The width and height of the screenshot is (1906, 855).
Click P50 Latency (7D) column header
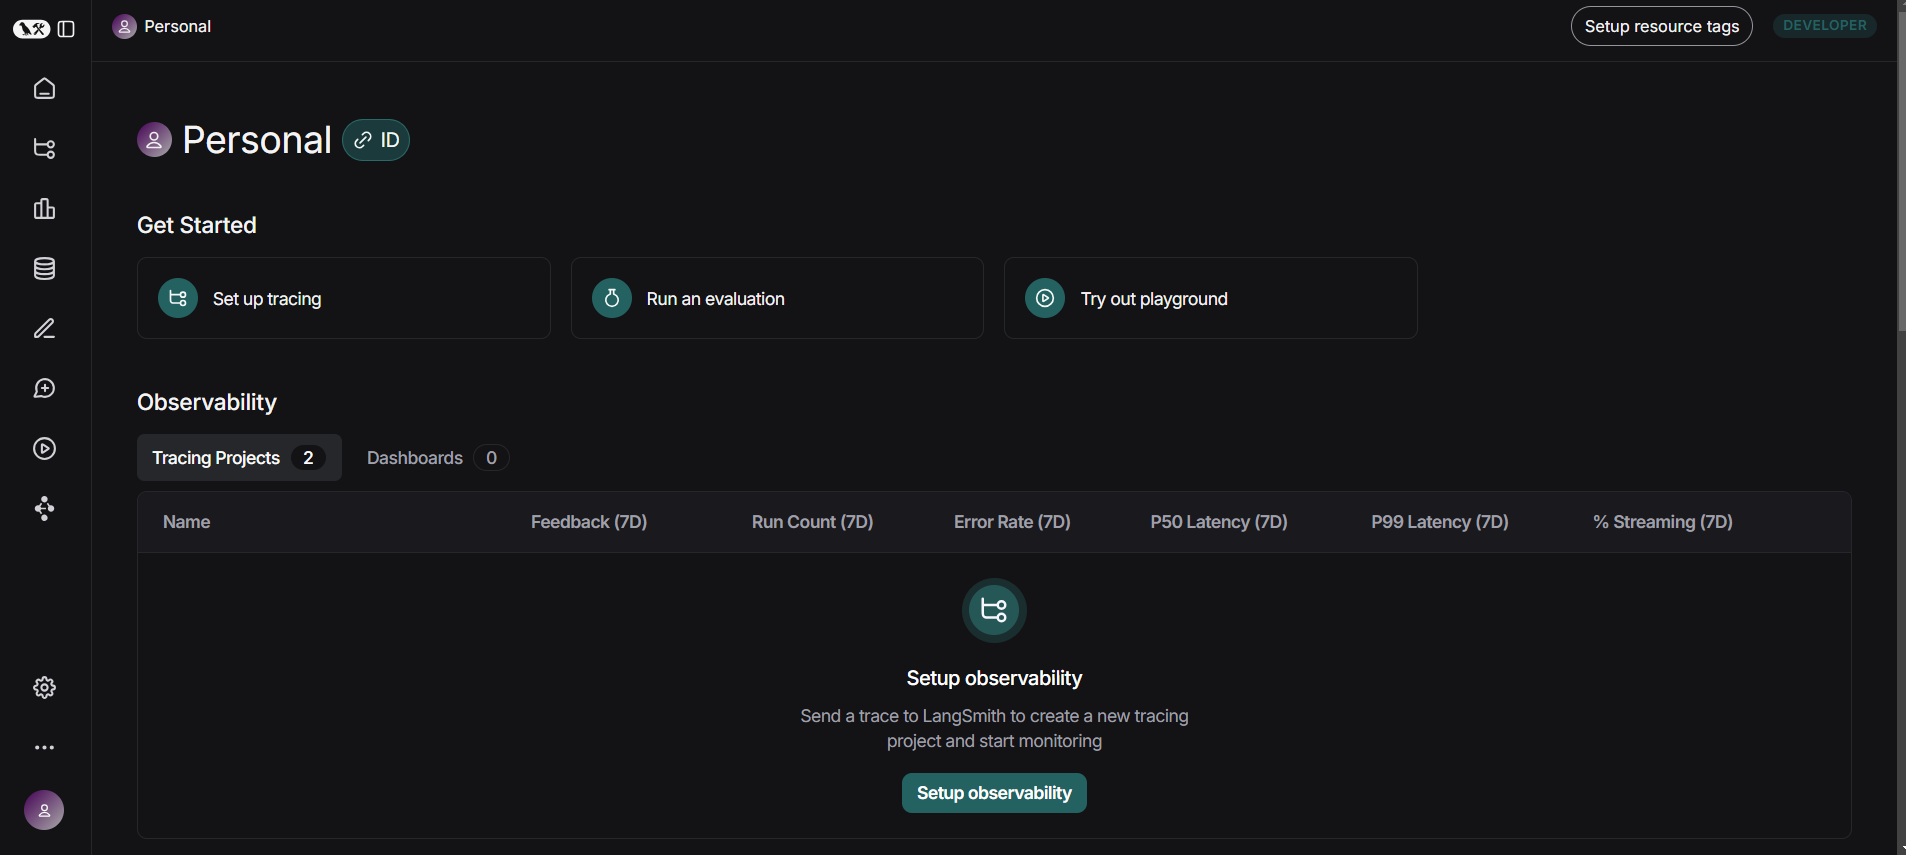pyautogui.click(x=1219, y=522)
